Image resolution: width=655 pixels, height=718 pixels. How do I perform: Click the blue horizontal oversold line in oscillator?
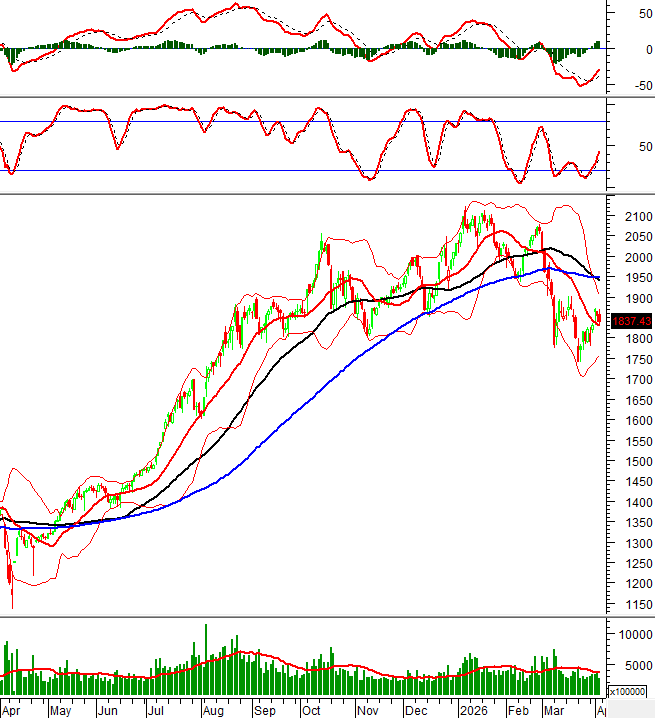(x=300, y=171)
